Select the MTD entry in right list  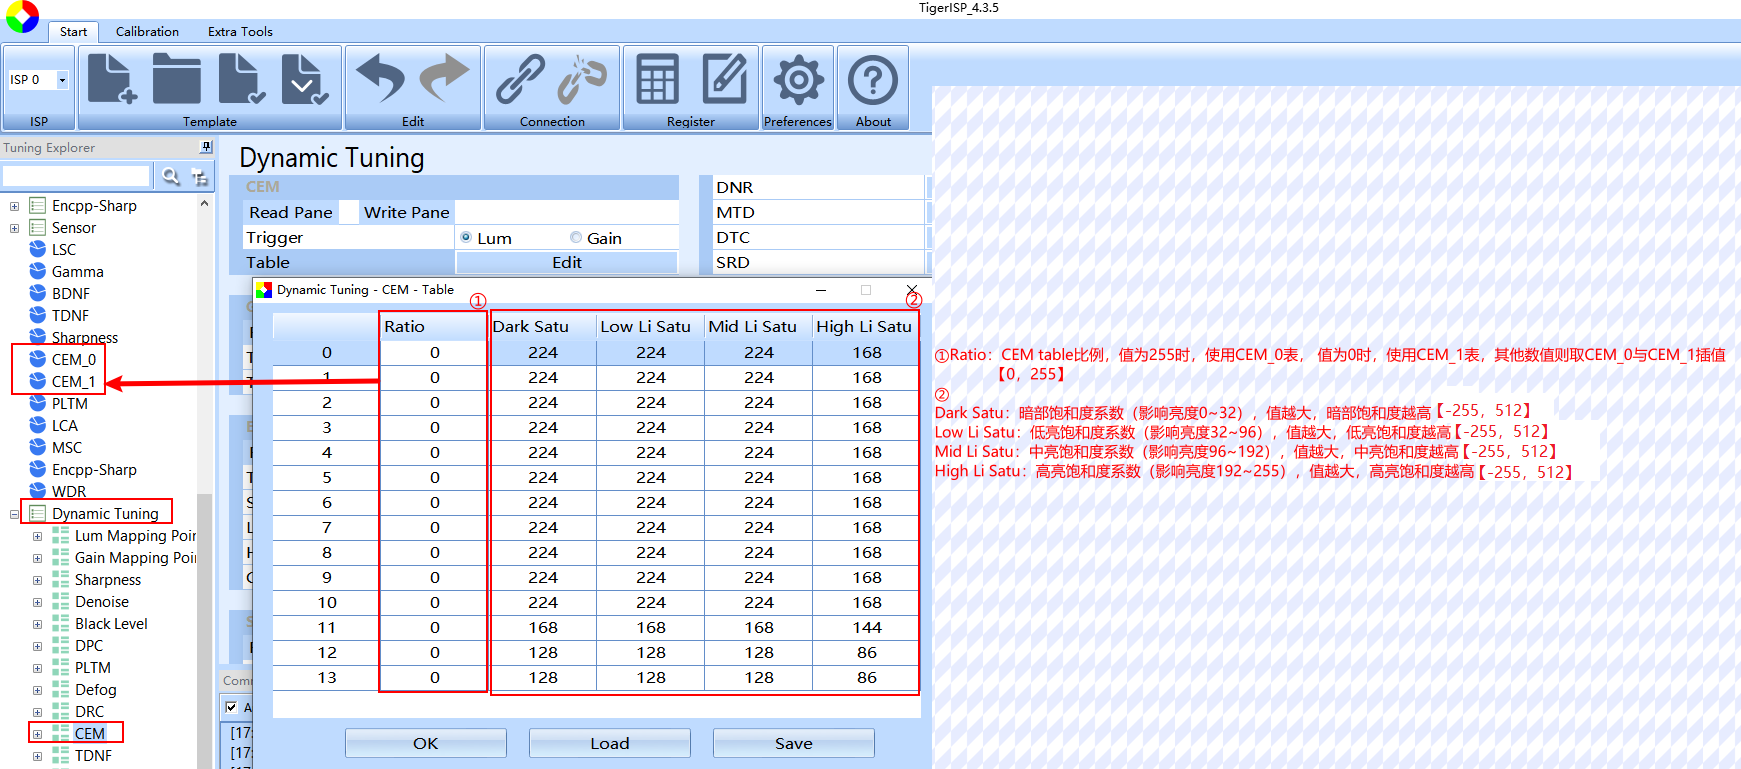pos(819,212)
